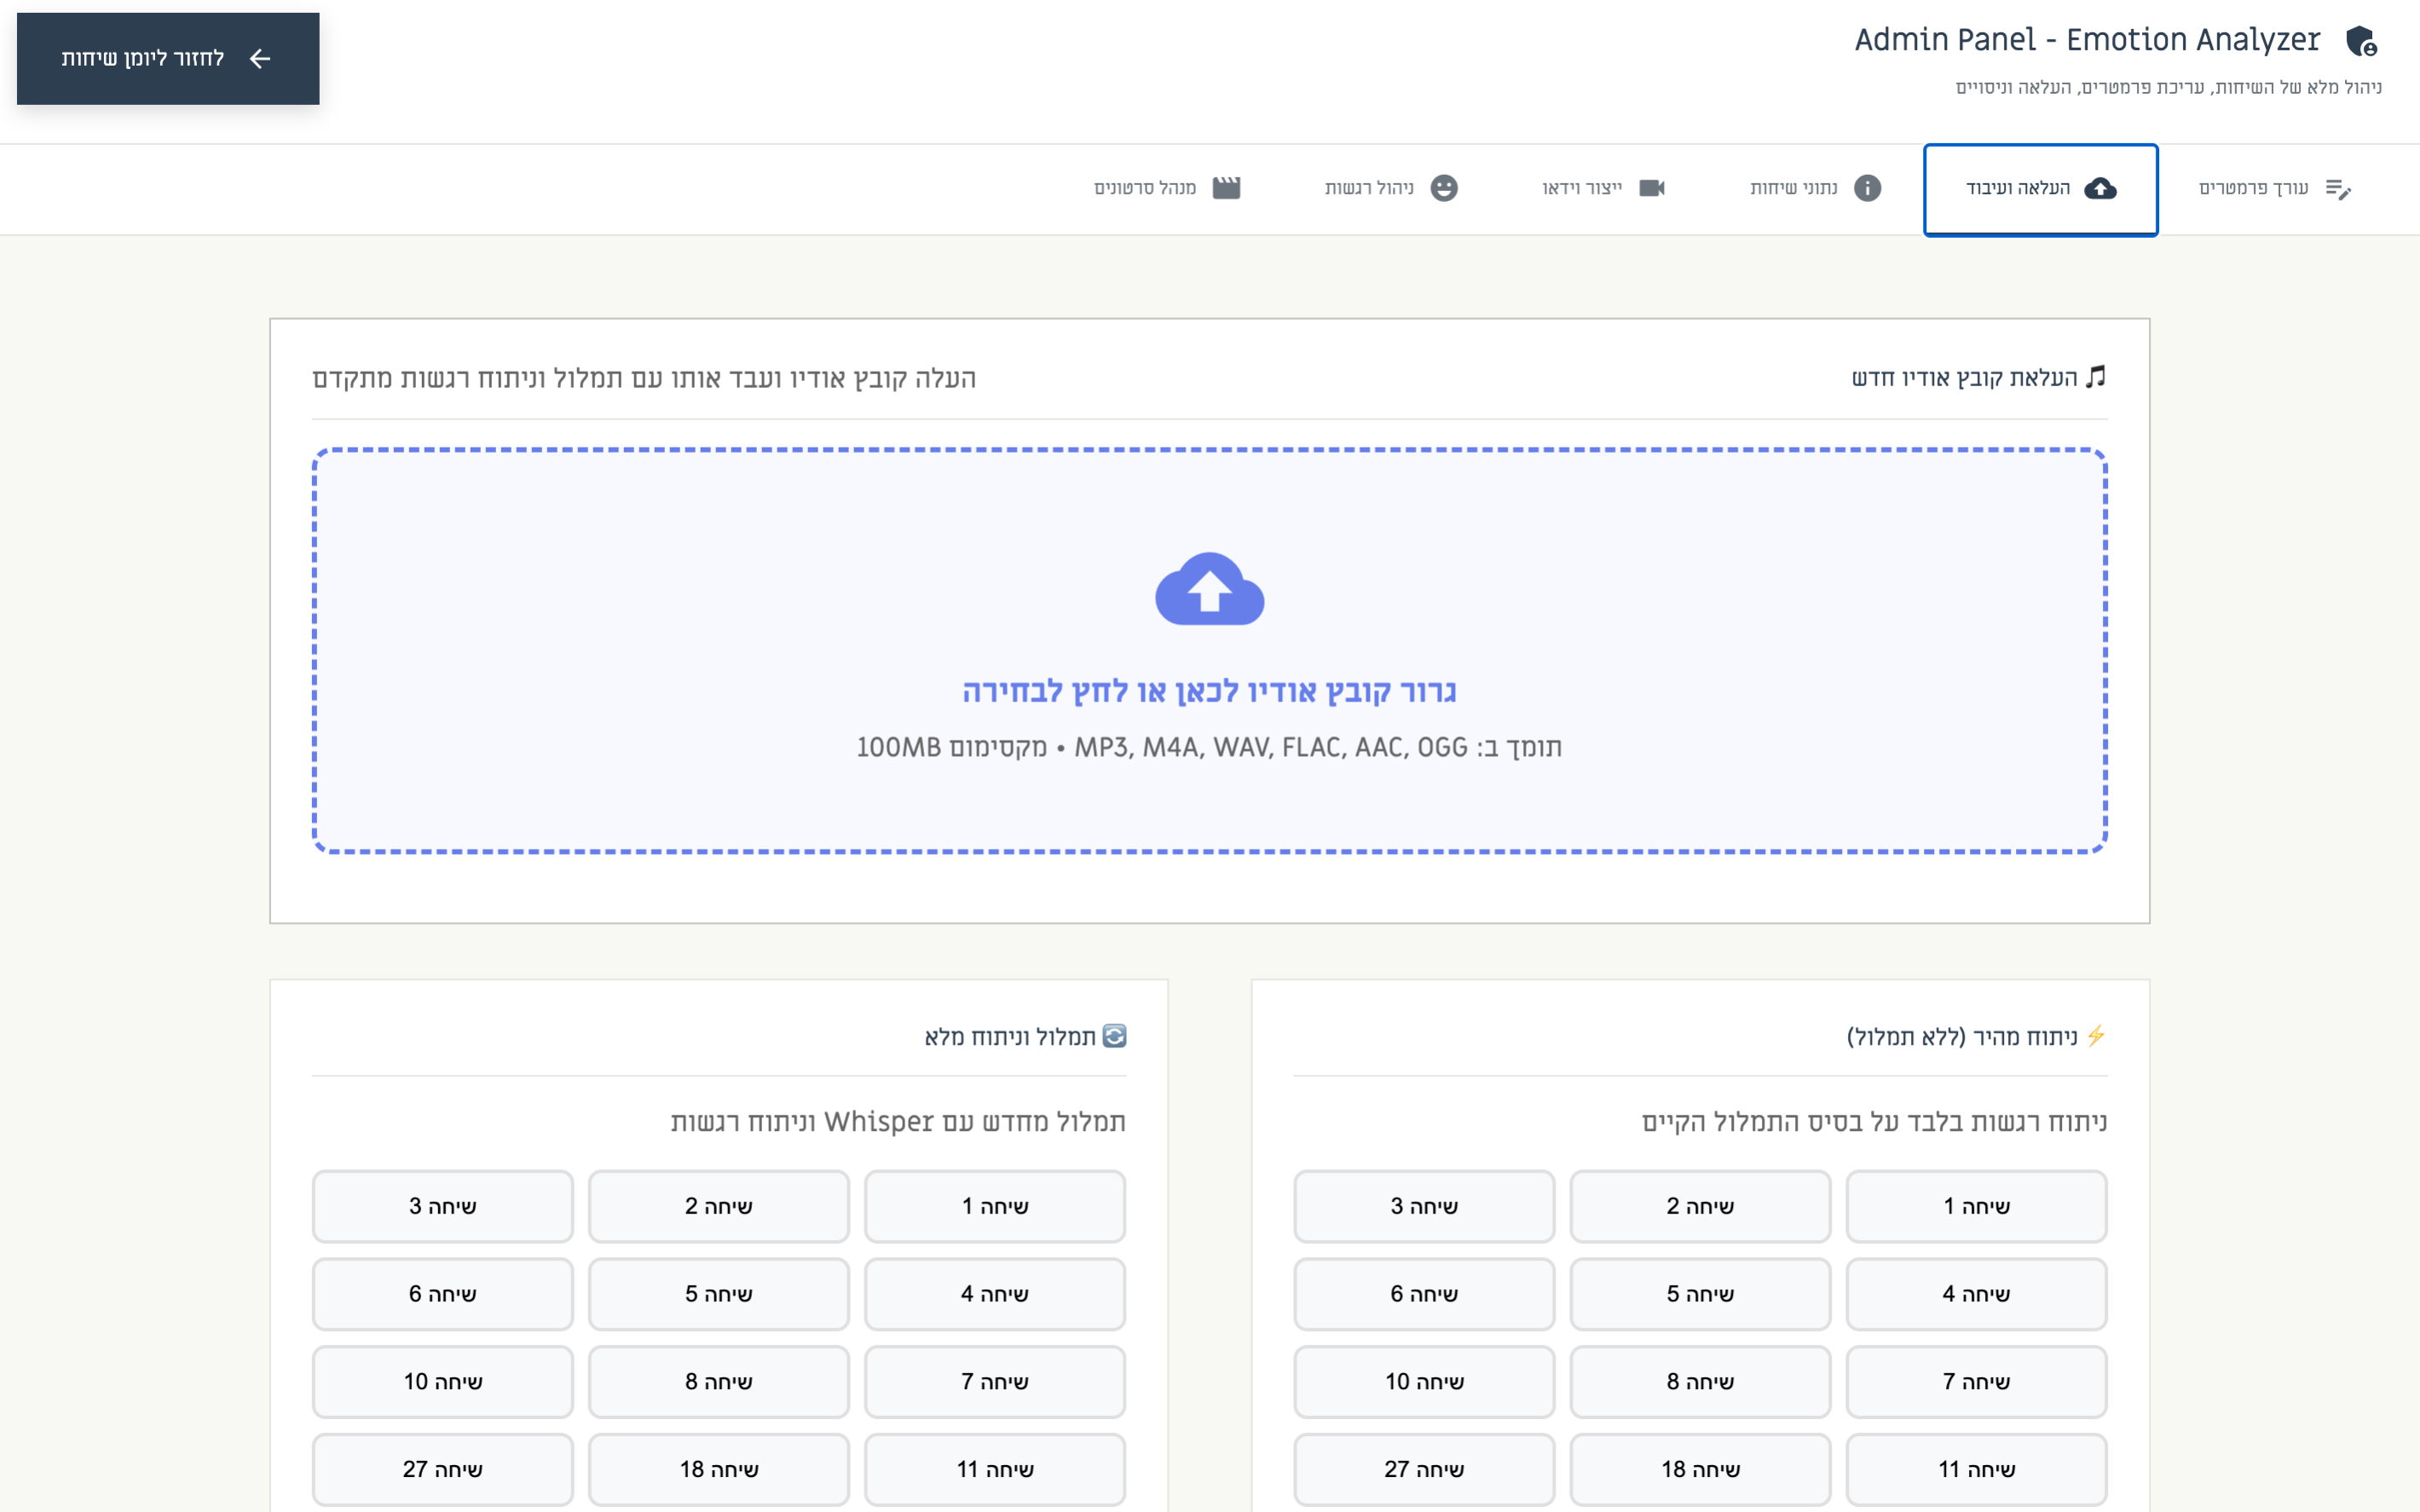Start full transcription for שיחה 5

[718, 1294]
